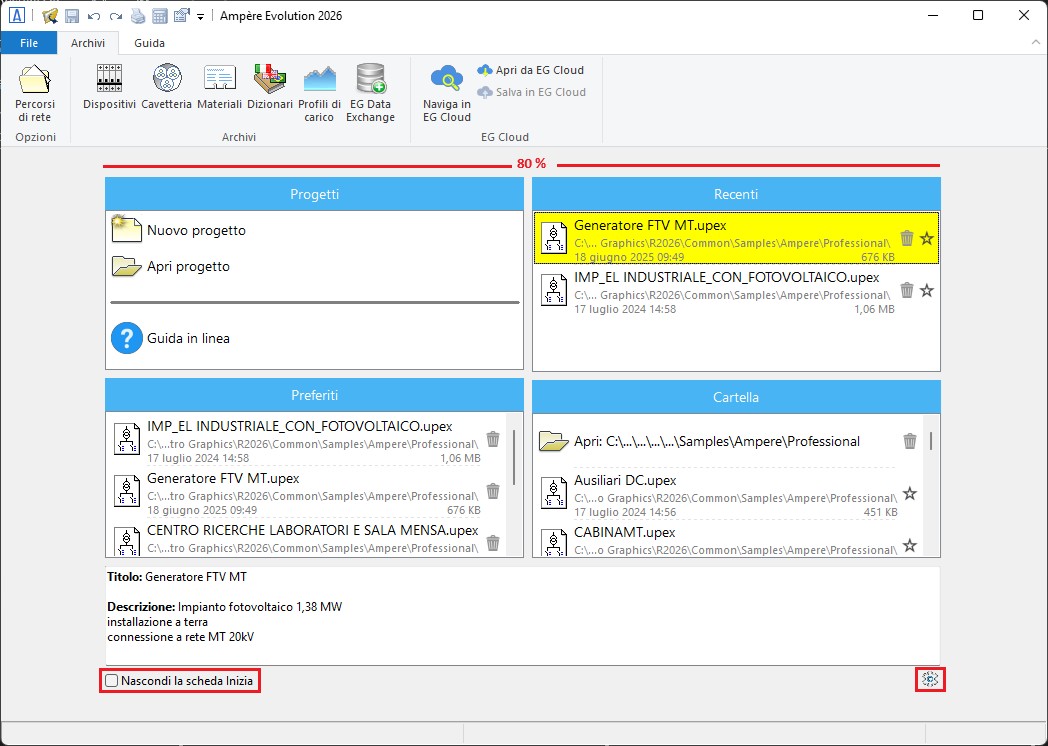Click trash icon beside the Cartella folder path
This screenshot has height=746, width=1048.
coord(910,441)
